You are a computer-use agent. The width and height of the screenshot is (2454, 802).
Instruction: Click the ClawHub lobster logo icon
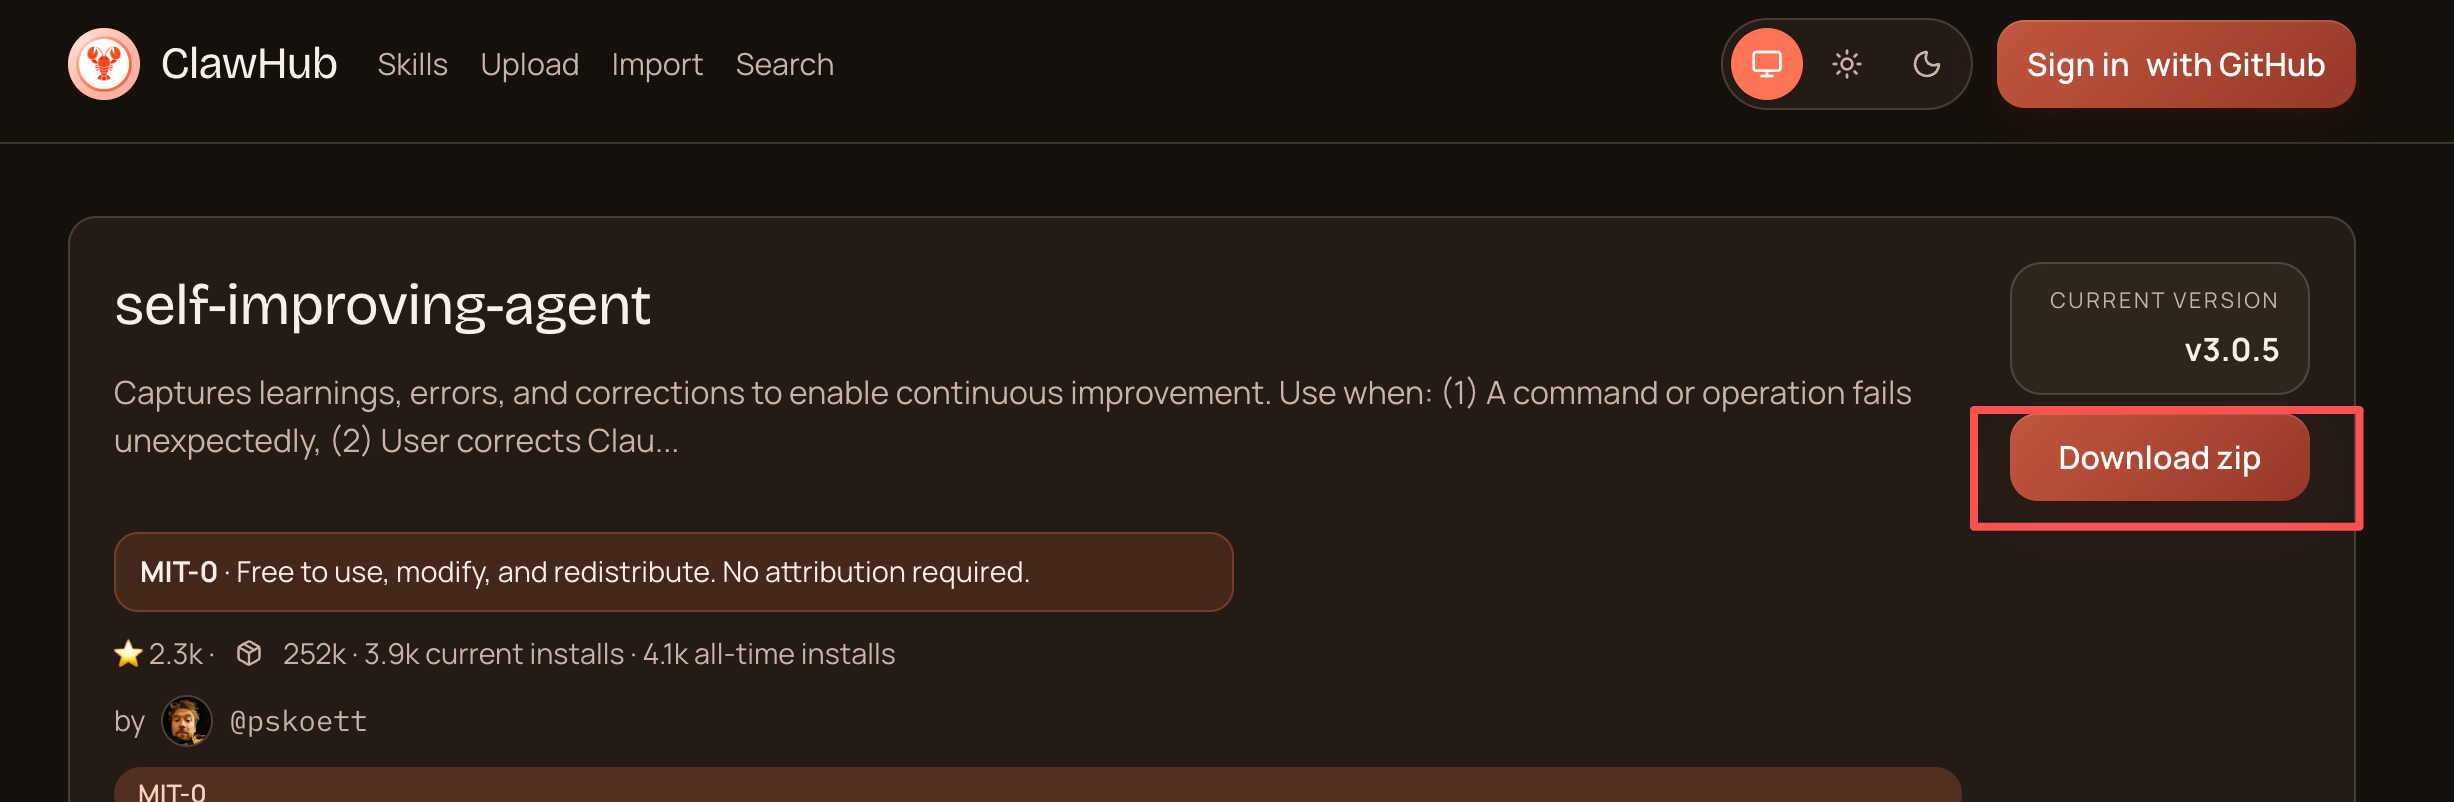point(104,64)
